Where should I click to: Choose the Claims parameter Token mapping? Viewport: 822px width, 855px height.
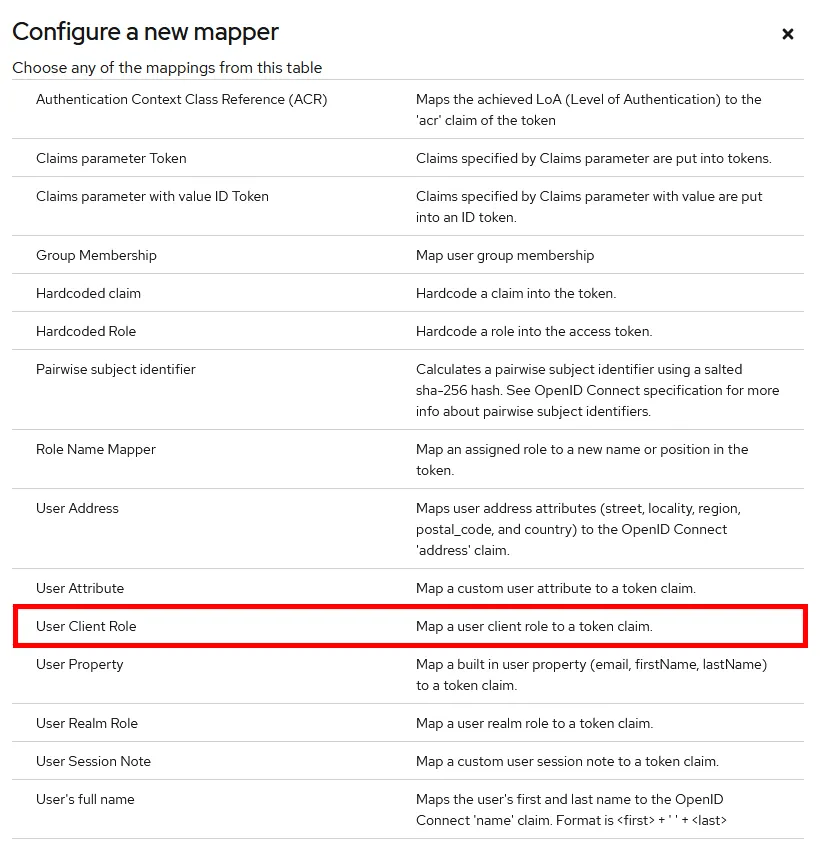tap(111, 158)
